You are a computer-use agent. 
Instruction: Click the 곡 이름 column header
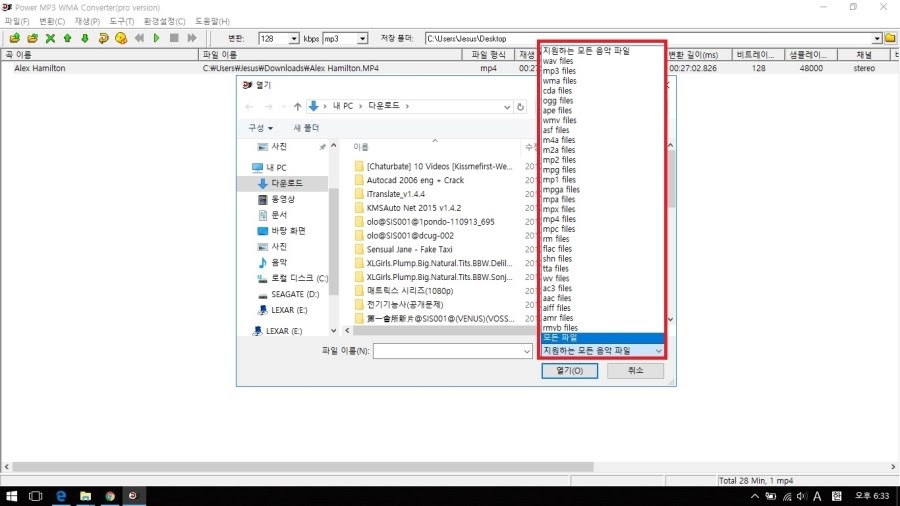(x=99, y=55)
